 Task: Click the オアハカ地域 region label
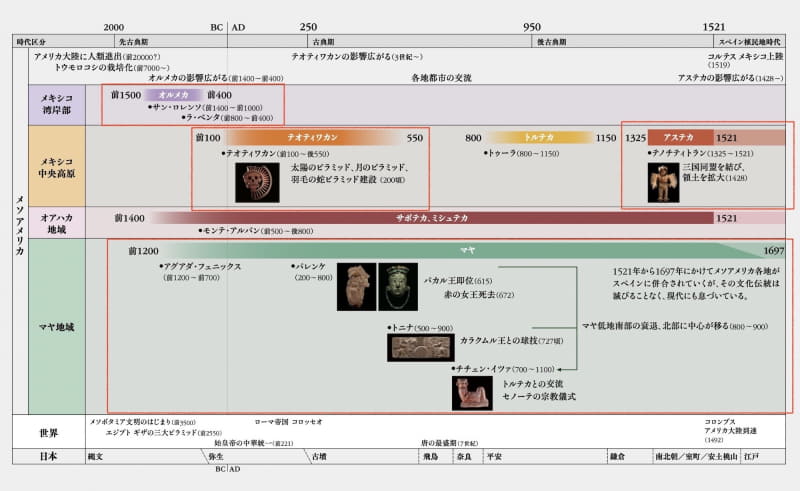pyautogui.click(x=57, y=224)
